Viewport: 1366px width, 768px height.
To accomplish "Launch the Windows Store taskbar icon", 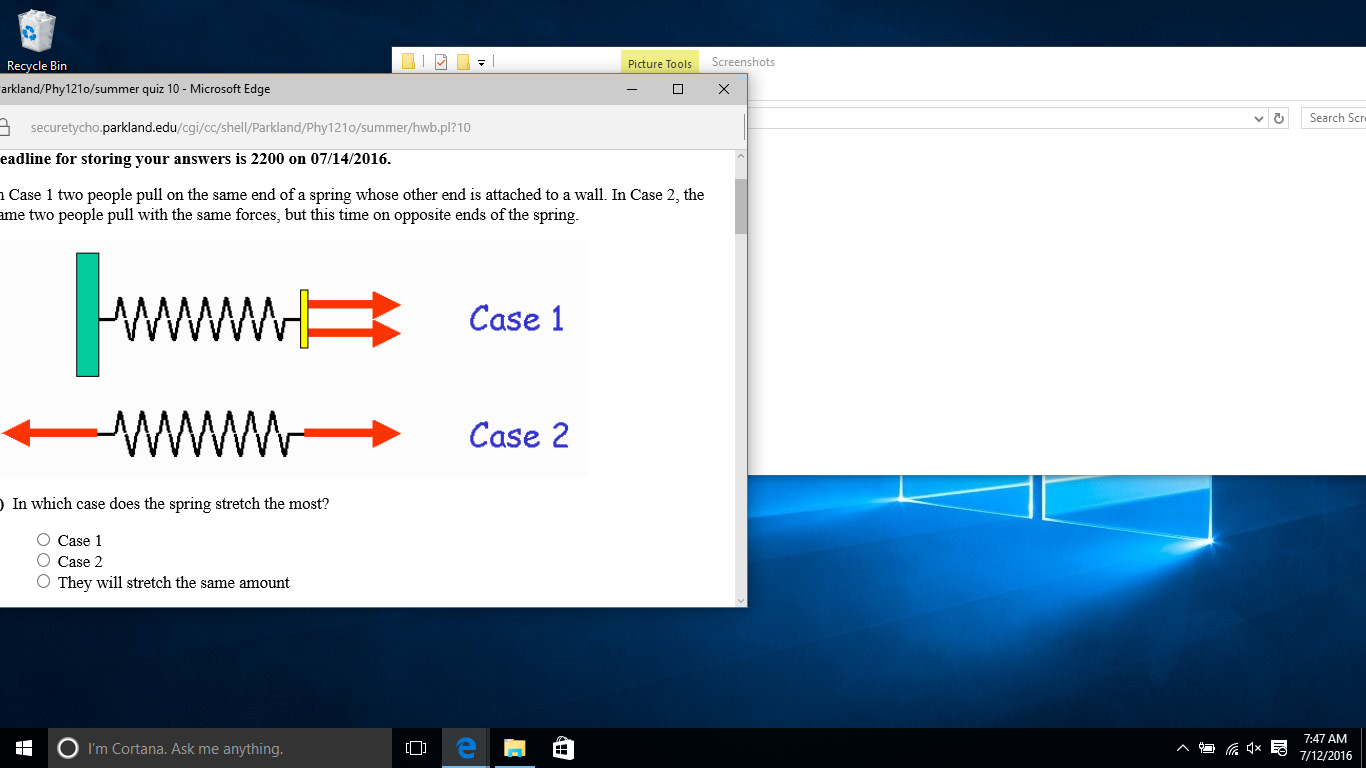I will 563,748.
